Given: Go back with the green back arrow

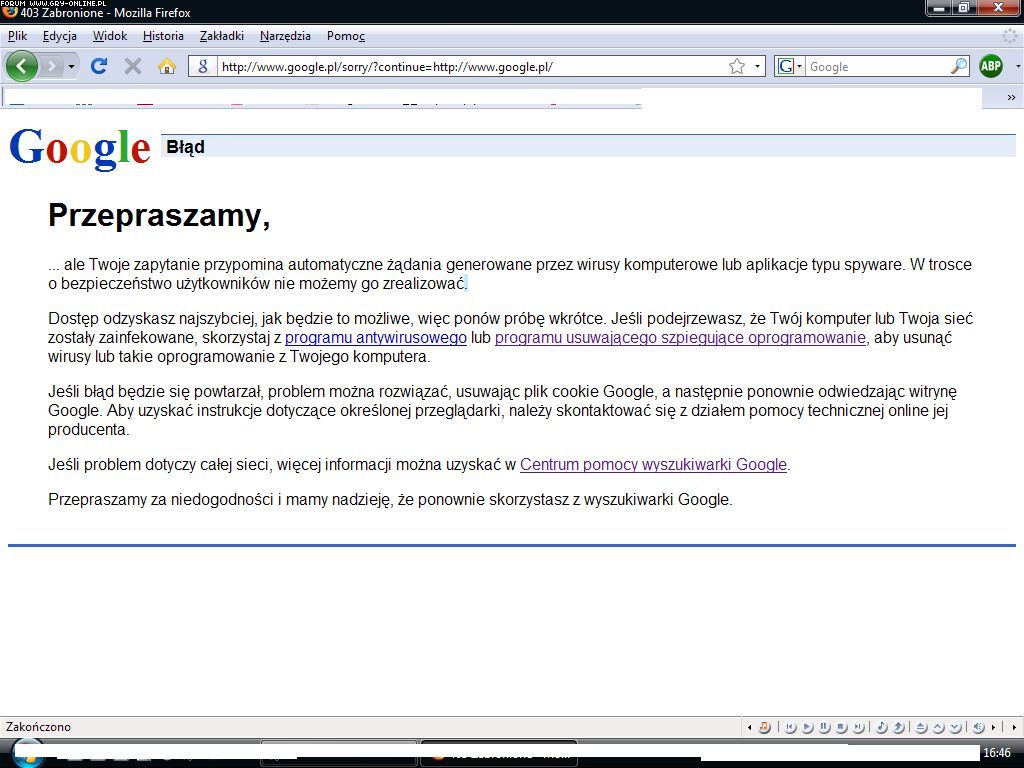Looking at the screenshot, I should point(22,66).
